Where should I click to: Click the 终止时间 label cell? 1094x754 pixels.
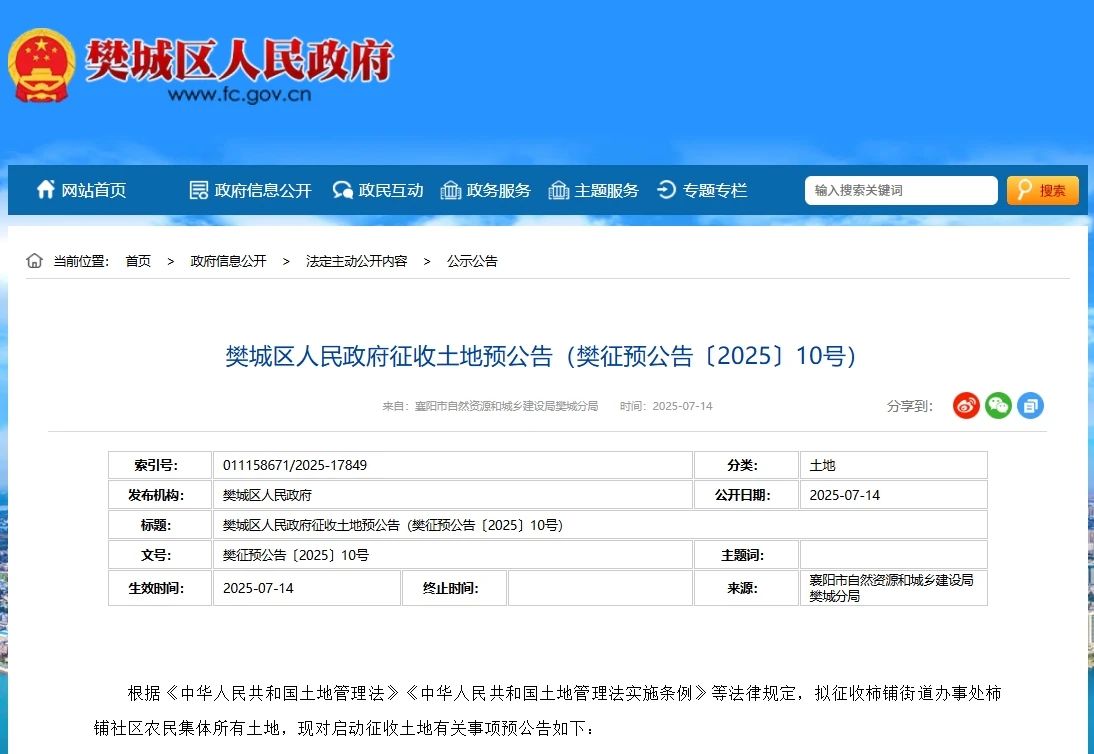point(454,588)
